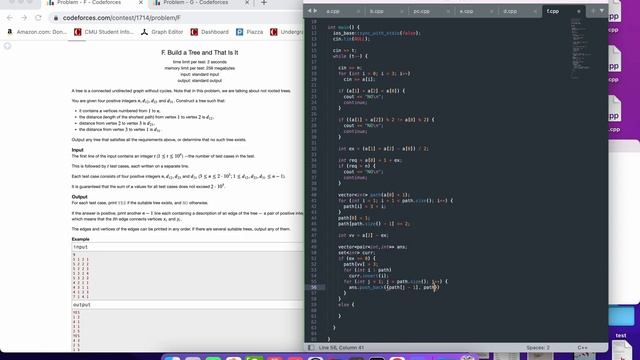This screenshot has width=640, height=360.
Task: Close the pc.cpp editor tab
Action: click(x=448, y=11)
